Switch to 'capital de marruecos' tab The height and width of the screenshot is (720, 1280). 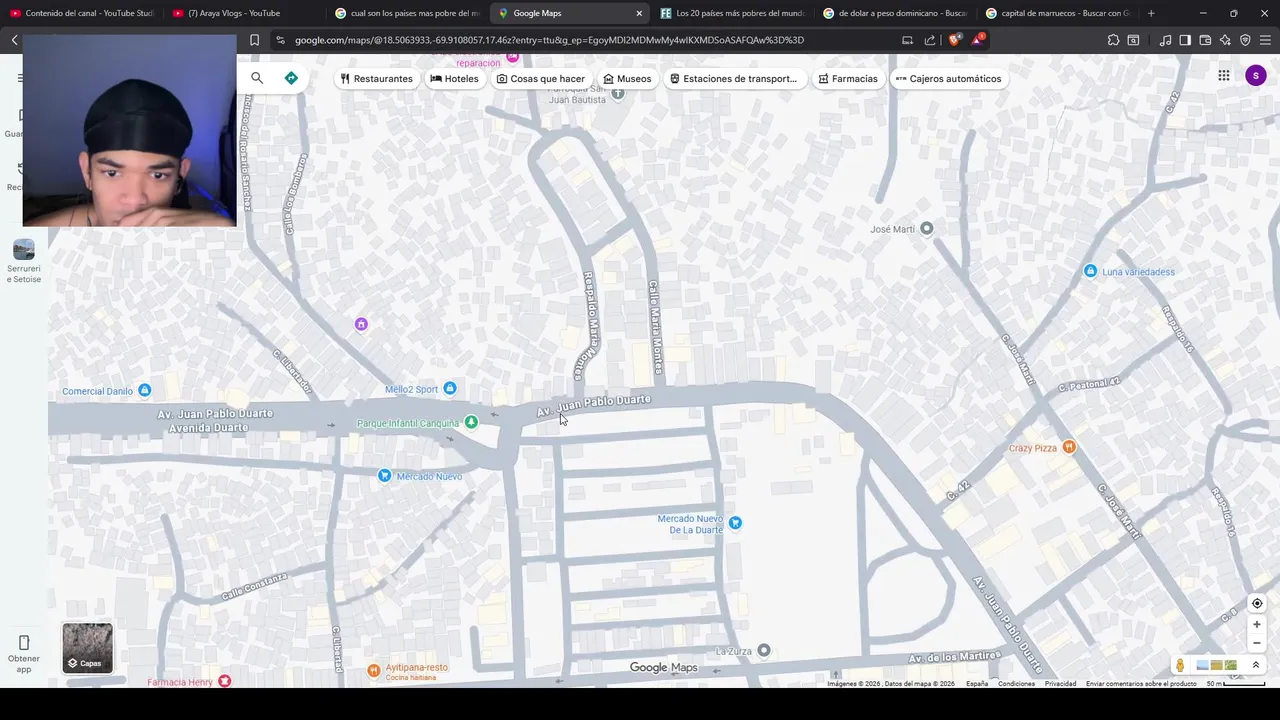[1058, 13]
